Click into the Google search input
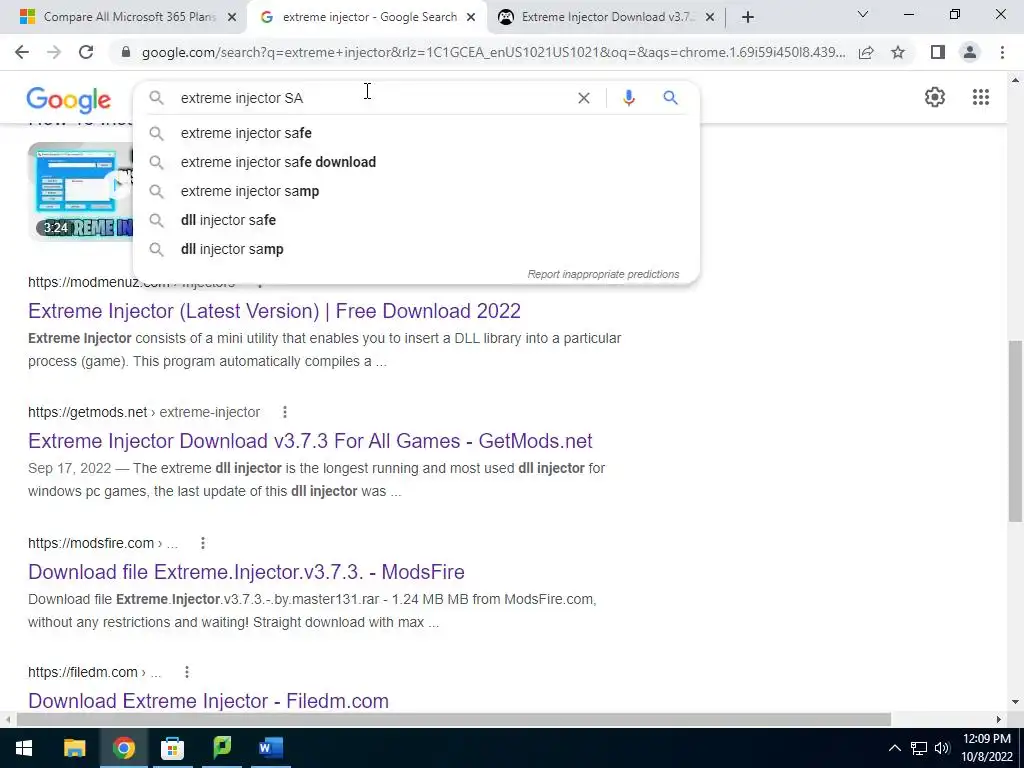 pyautogui.click(x=372, y=98)
